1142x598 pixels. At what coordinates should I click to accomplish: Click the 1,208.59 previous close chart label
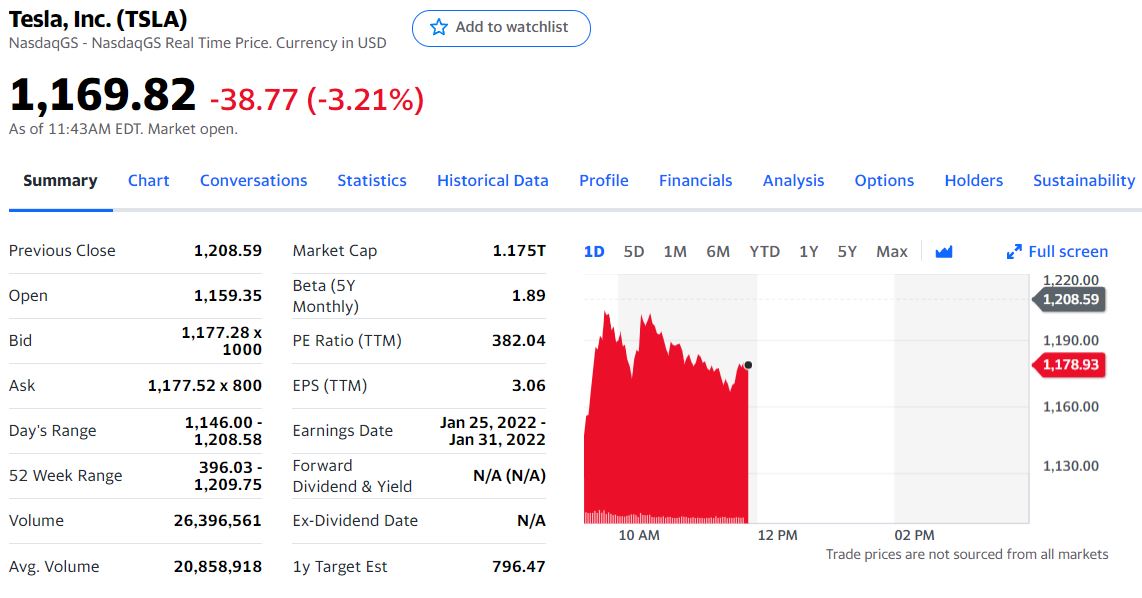(1069, 299)
